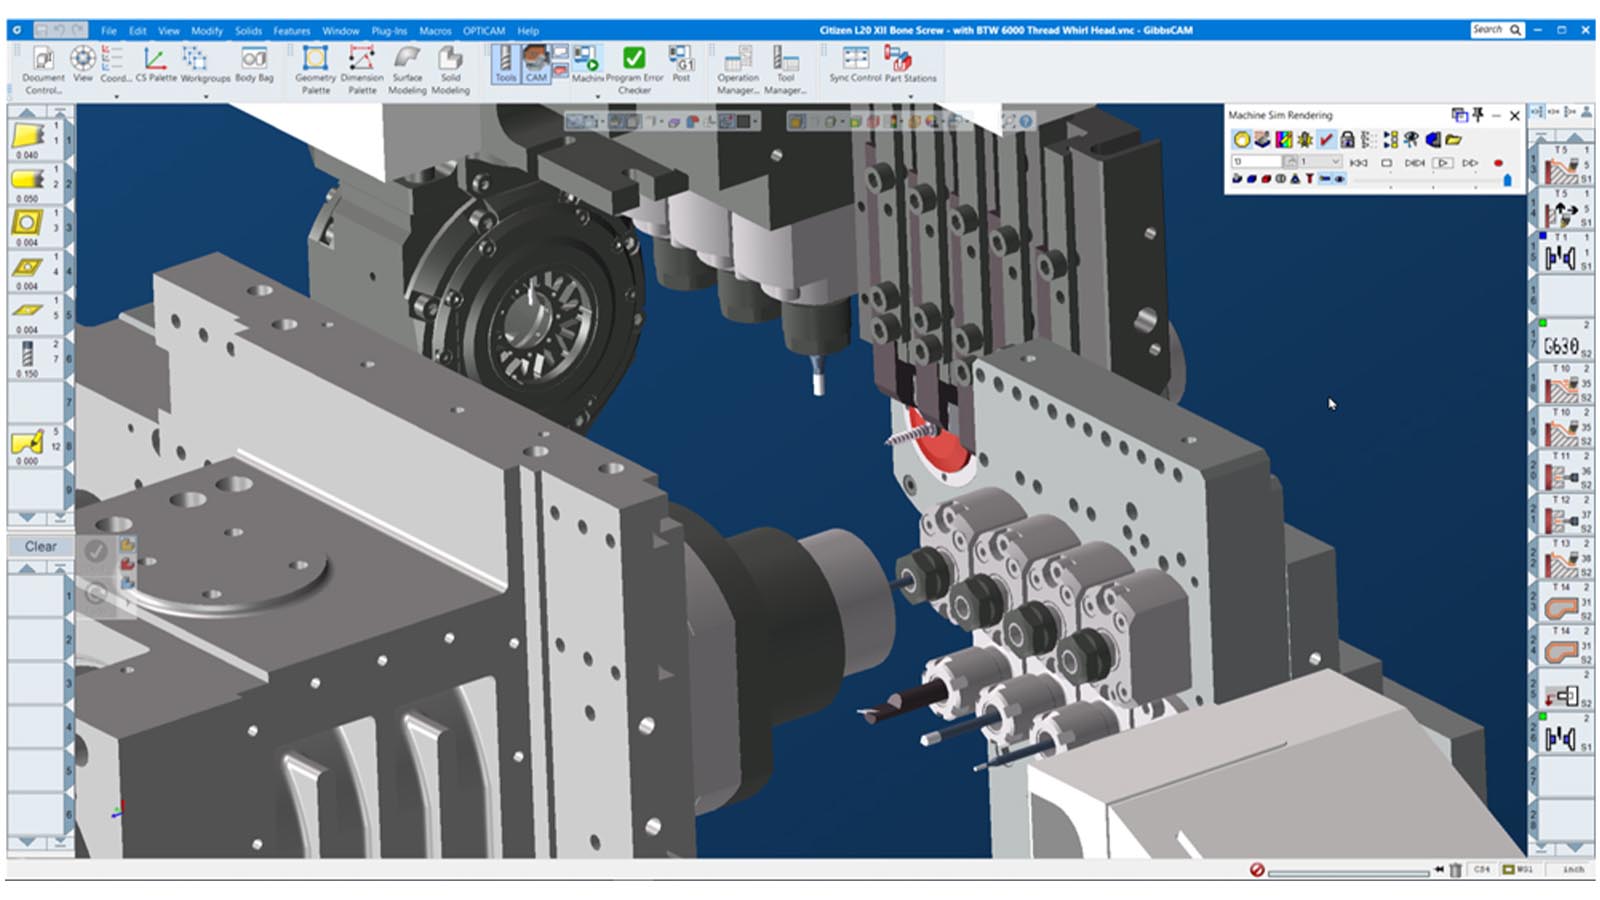
Task: Click the Search box in title bar
Action: 1496,30
